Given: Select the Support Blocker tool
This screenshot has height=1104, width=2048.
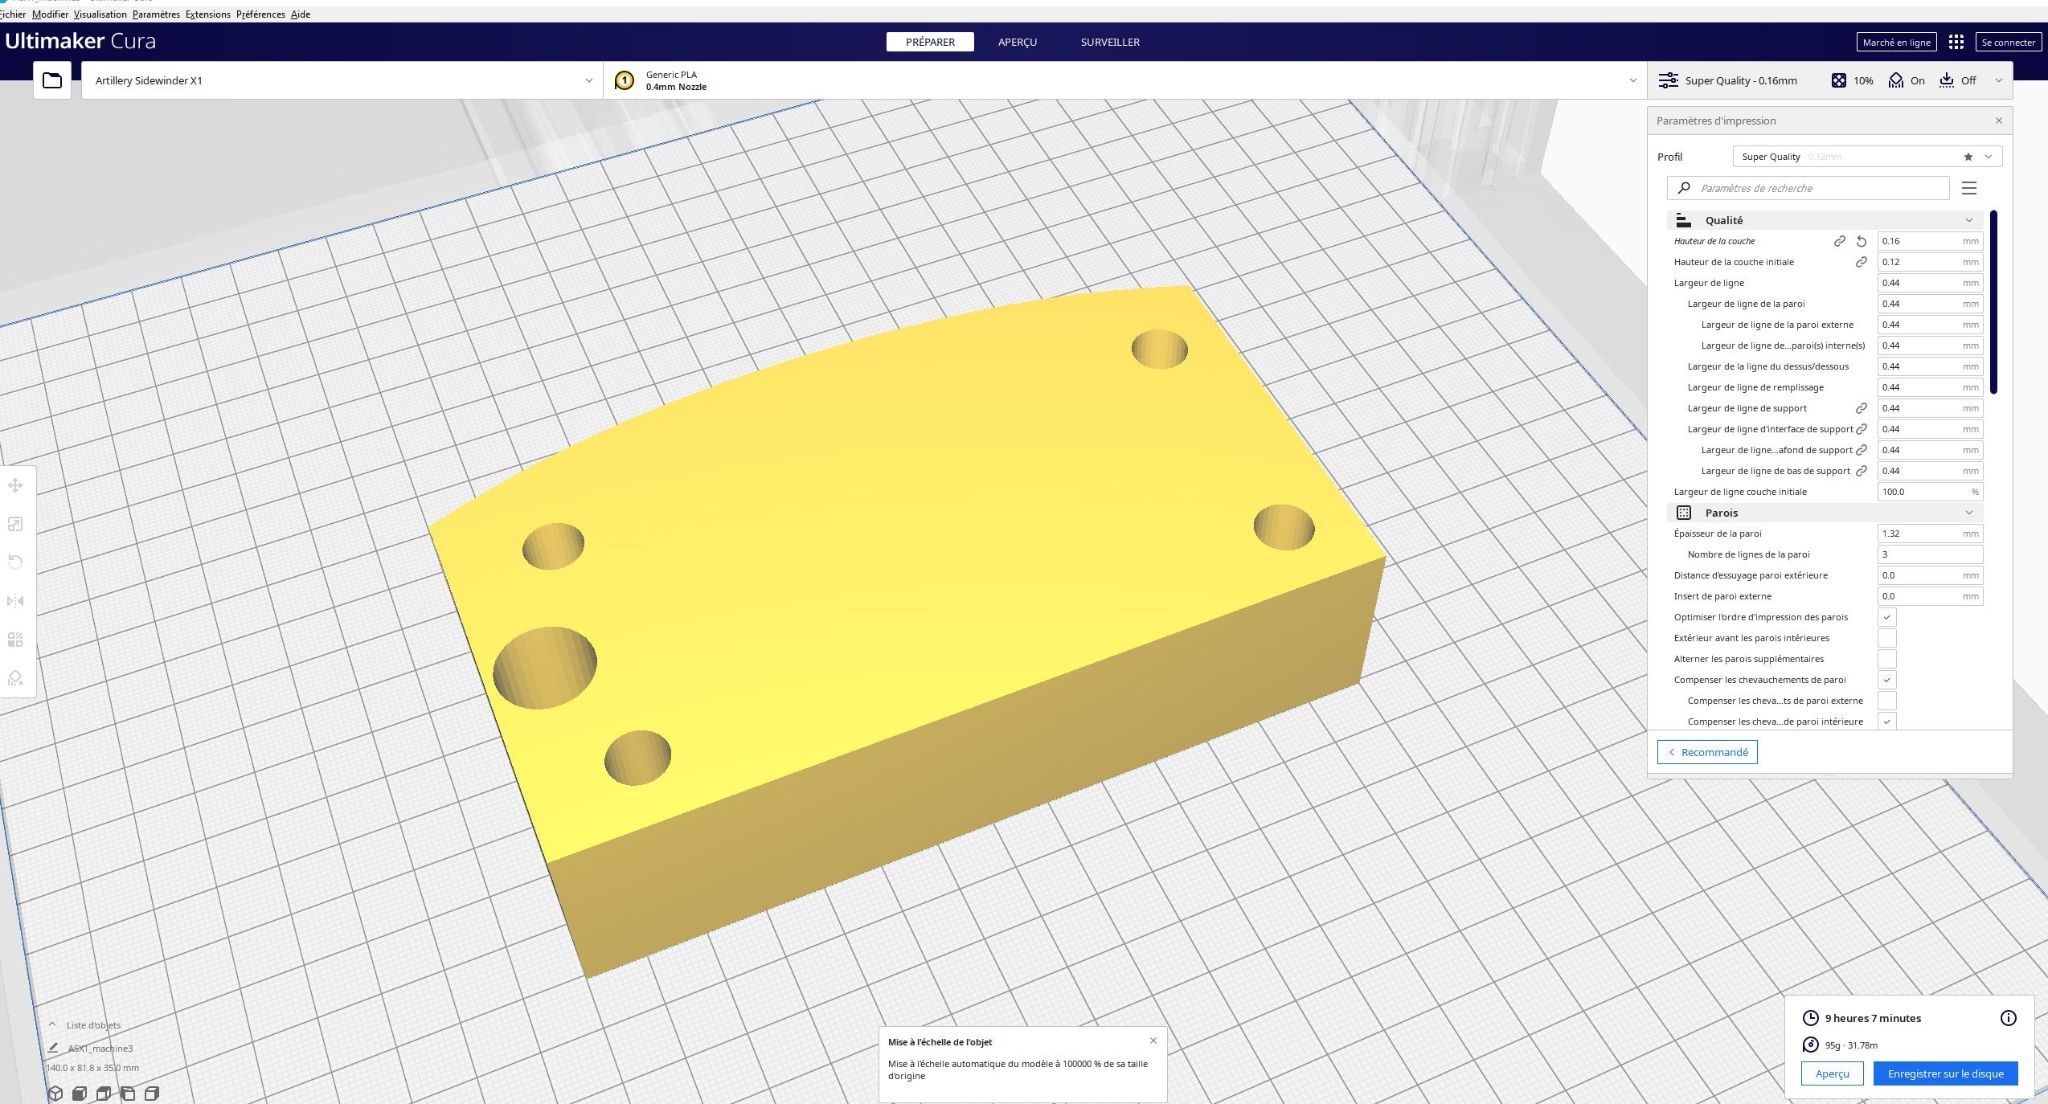Looking at the screenshot, I should [x=15, y=678].
